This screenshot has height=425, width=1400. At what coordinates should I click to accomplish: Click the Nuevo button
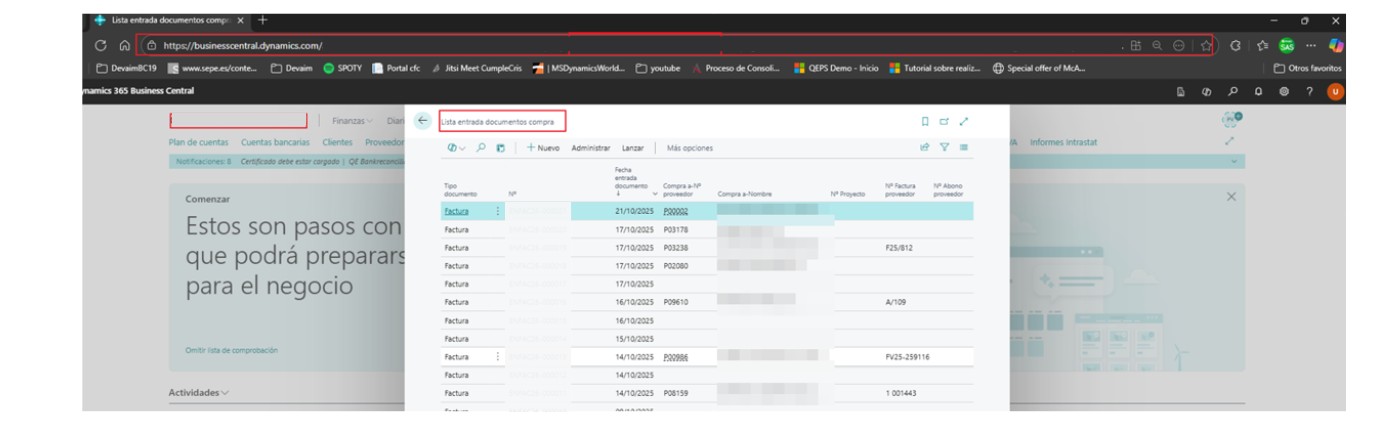[x=543, y=148]
